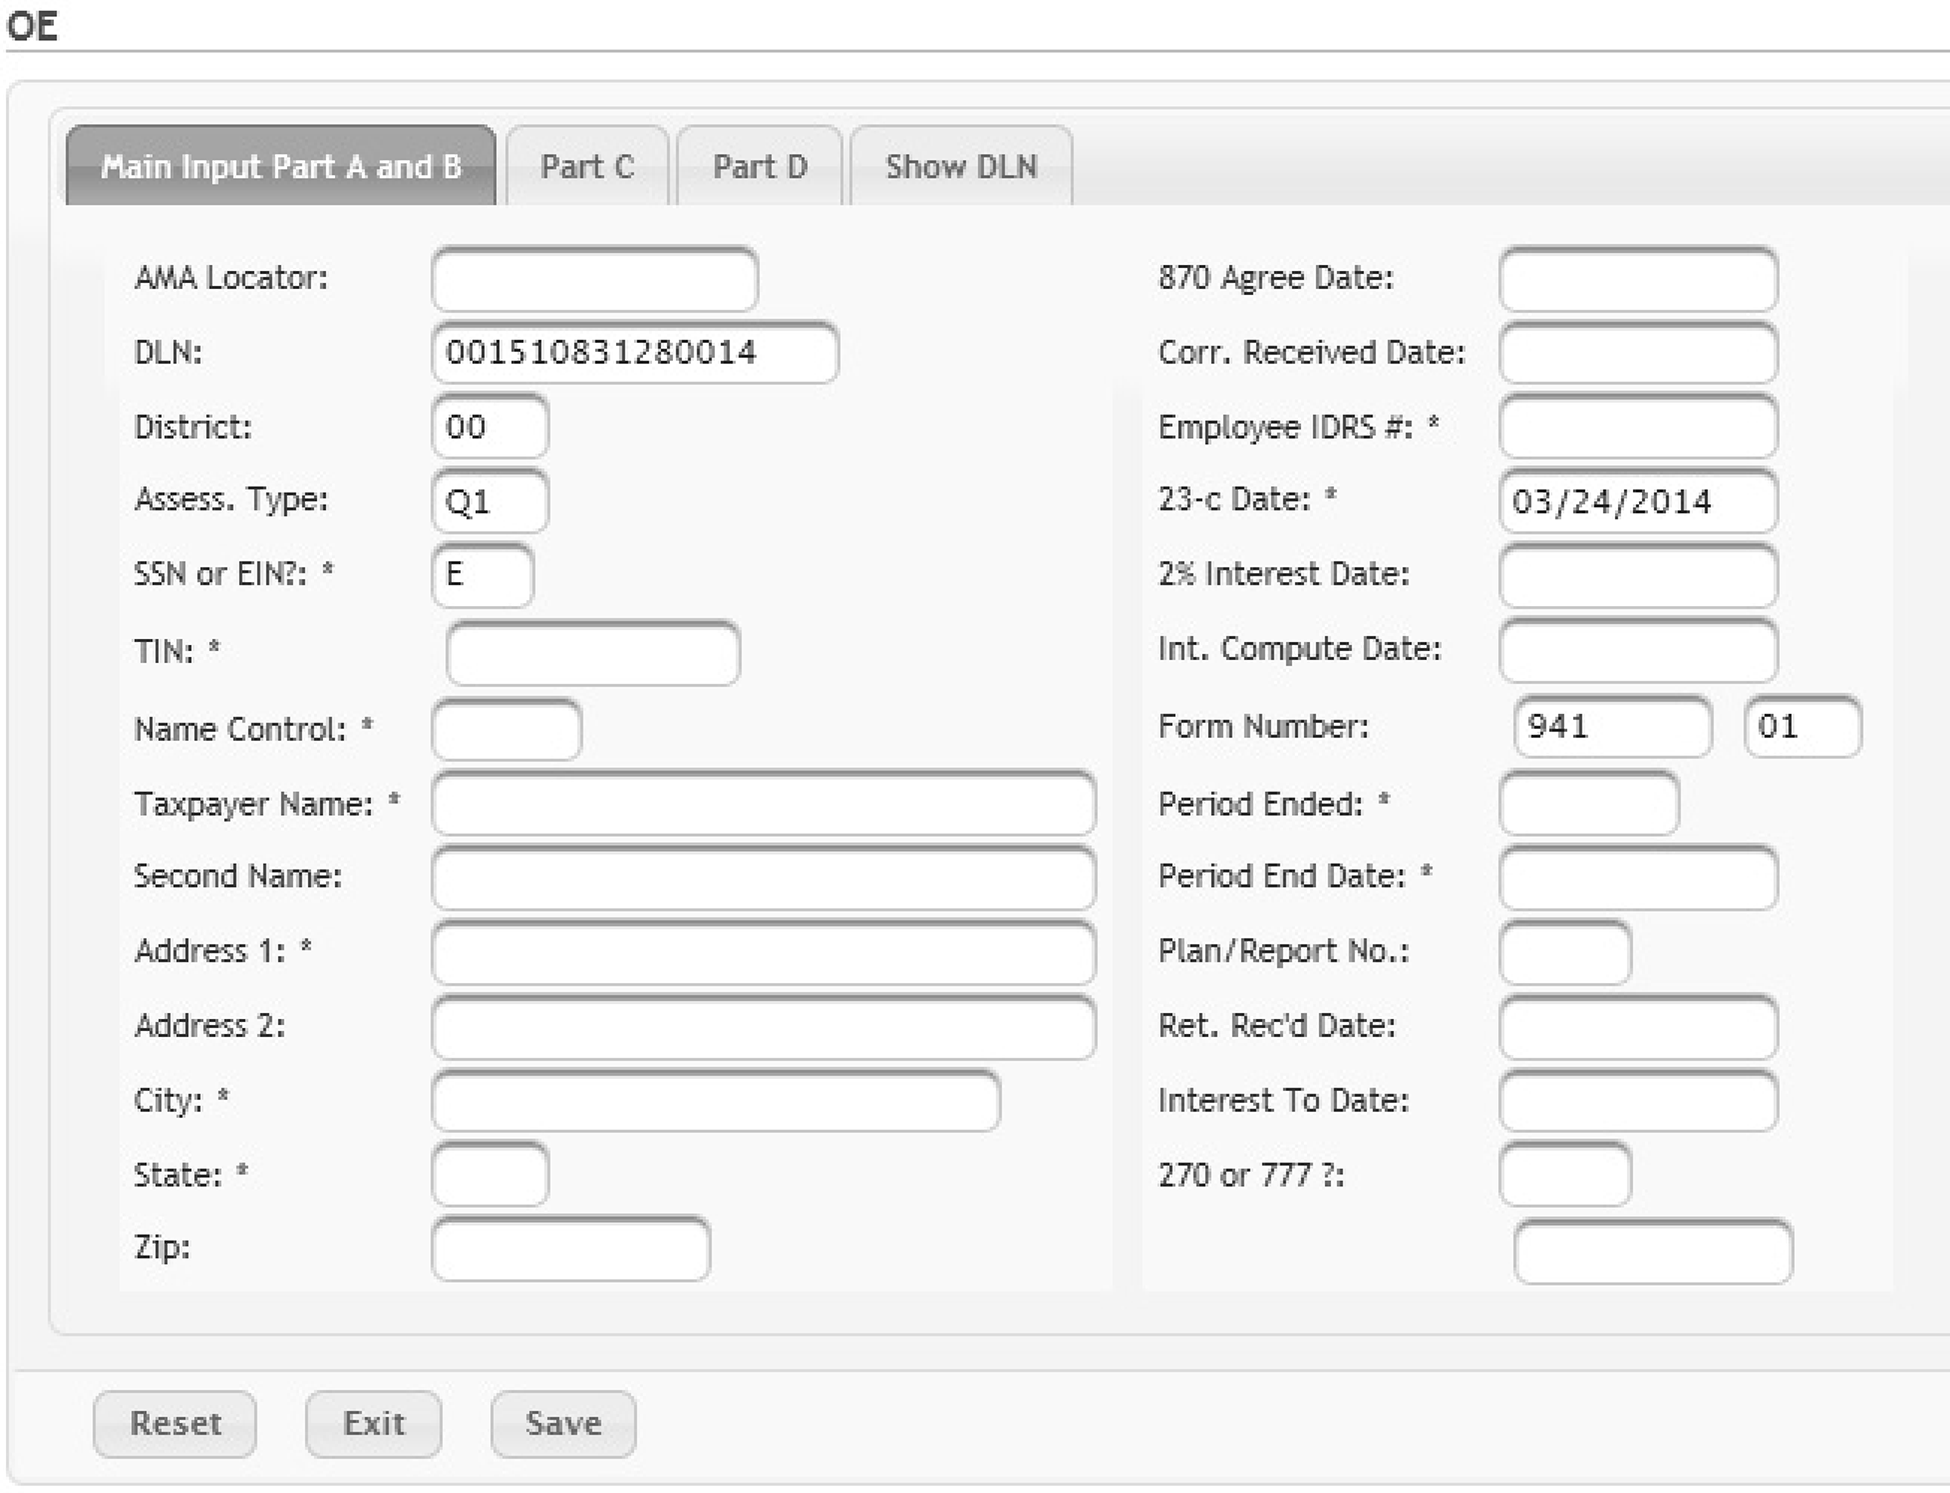Focus the AMA Locator input field

coord(595,279)
